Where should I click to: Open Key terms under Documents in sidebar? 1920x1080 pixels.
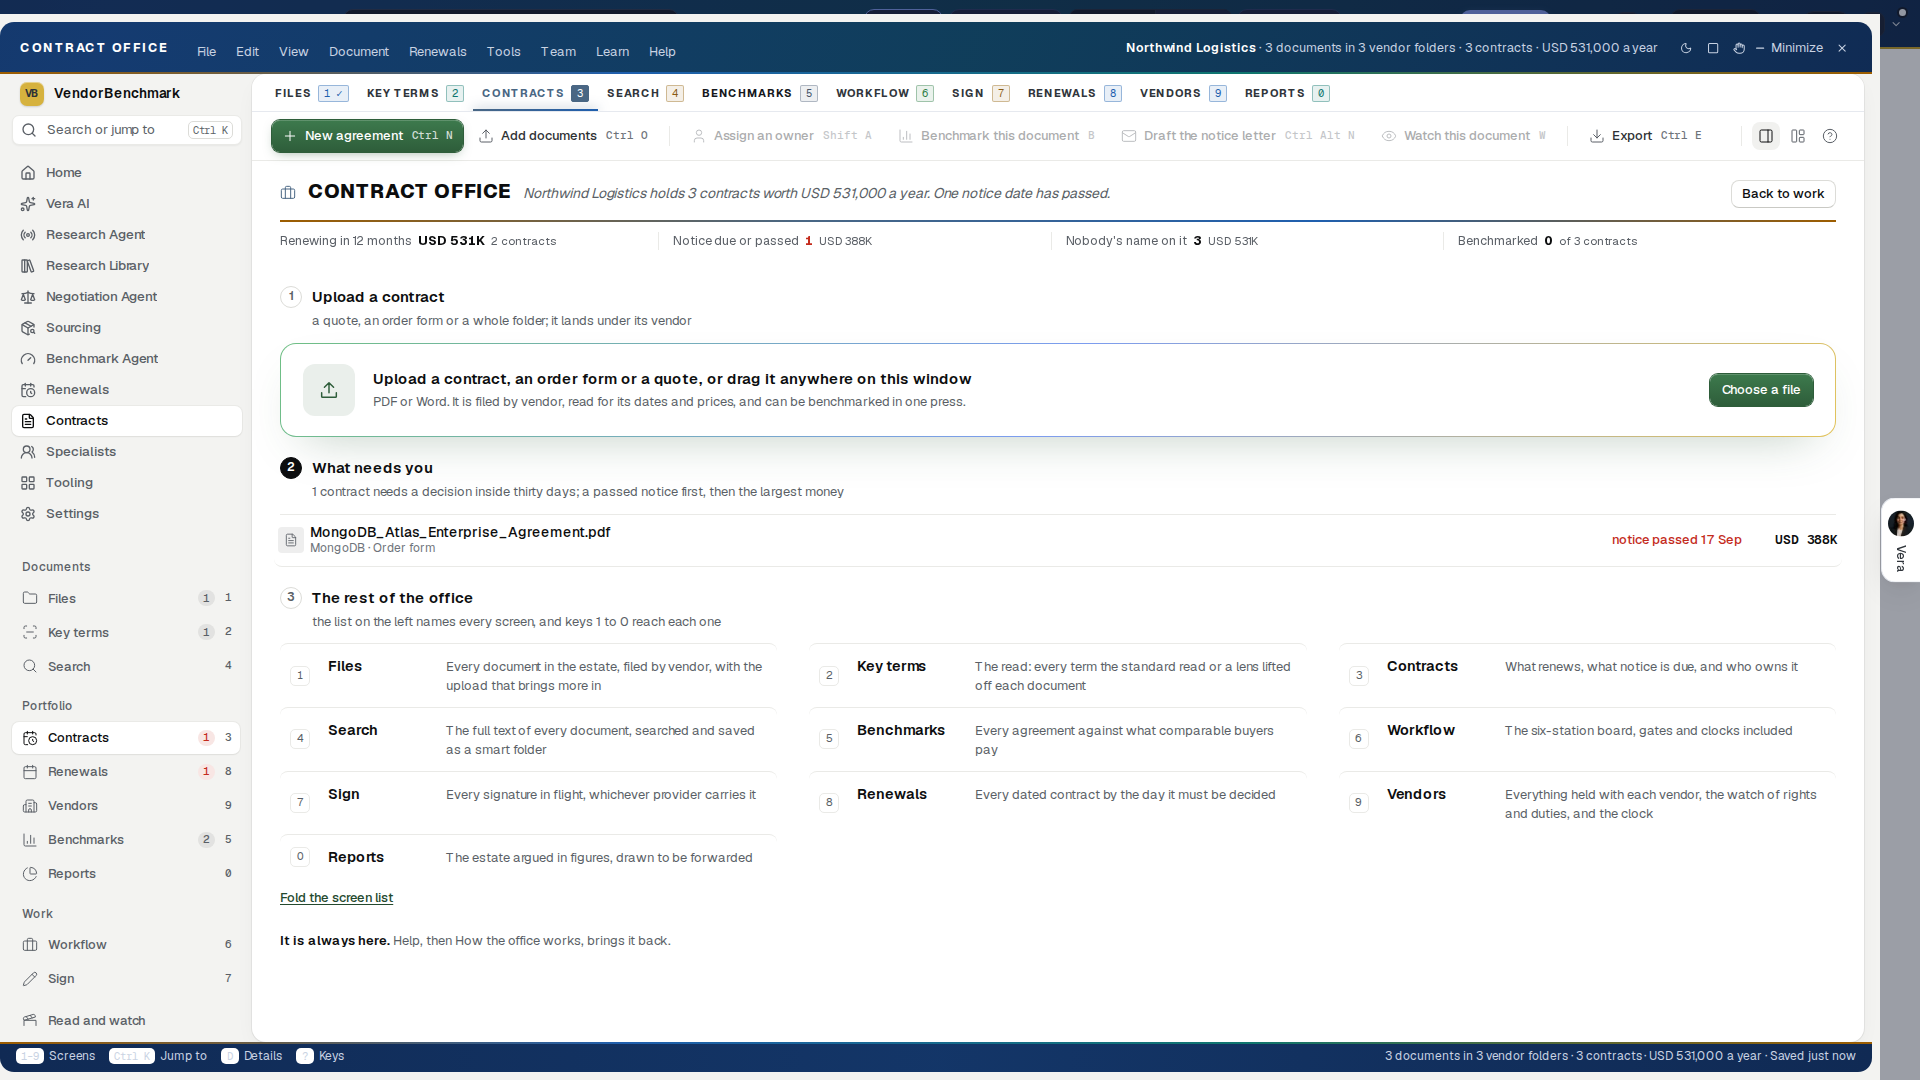(x=126, y=632)
